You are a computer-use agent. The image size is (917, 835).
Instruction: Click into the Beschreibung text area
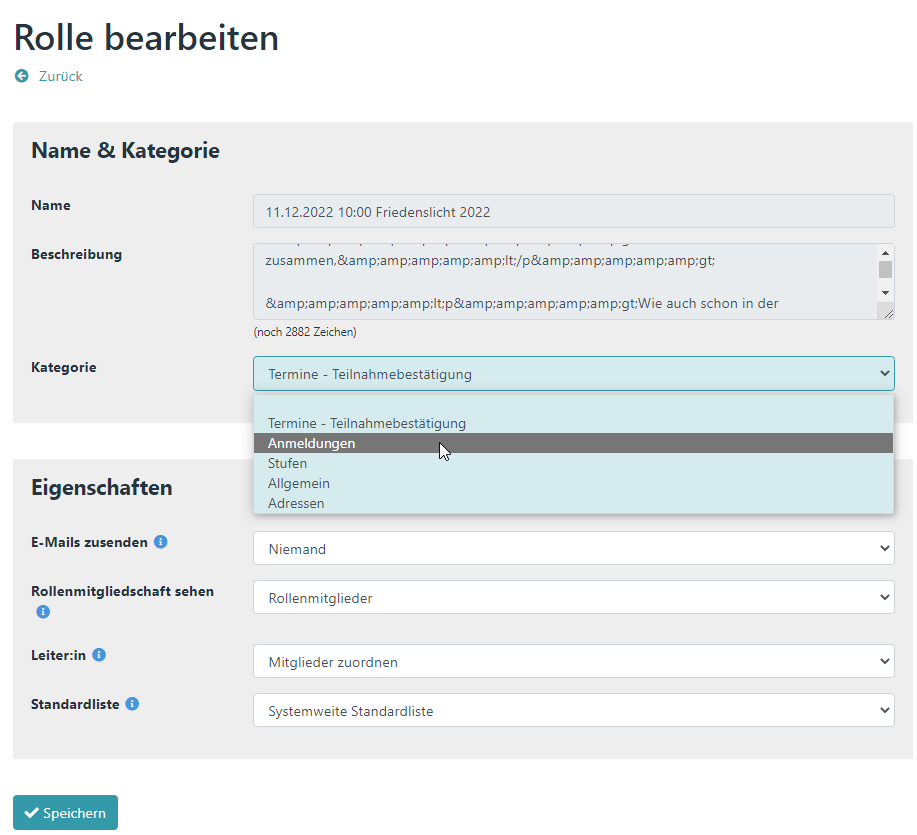[563, 282]
